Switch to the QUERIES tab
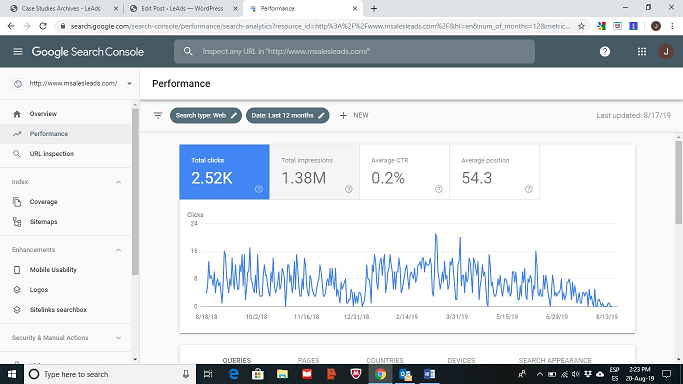 click(x=237, y=360)
